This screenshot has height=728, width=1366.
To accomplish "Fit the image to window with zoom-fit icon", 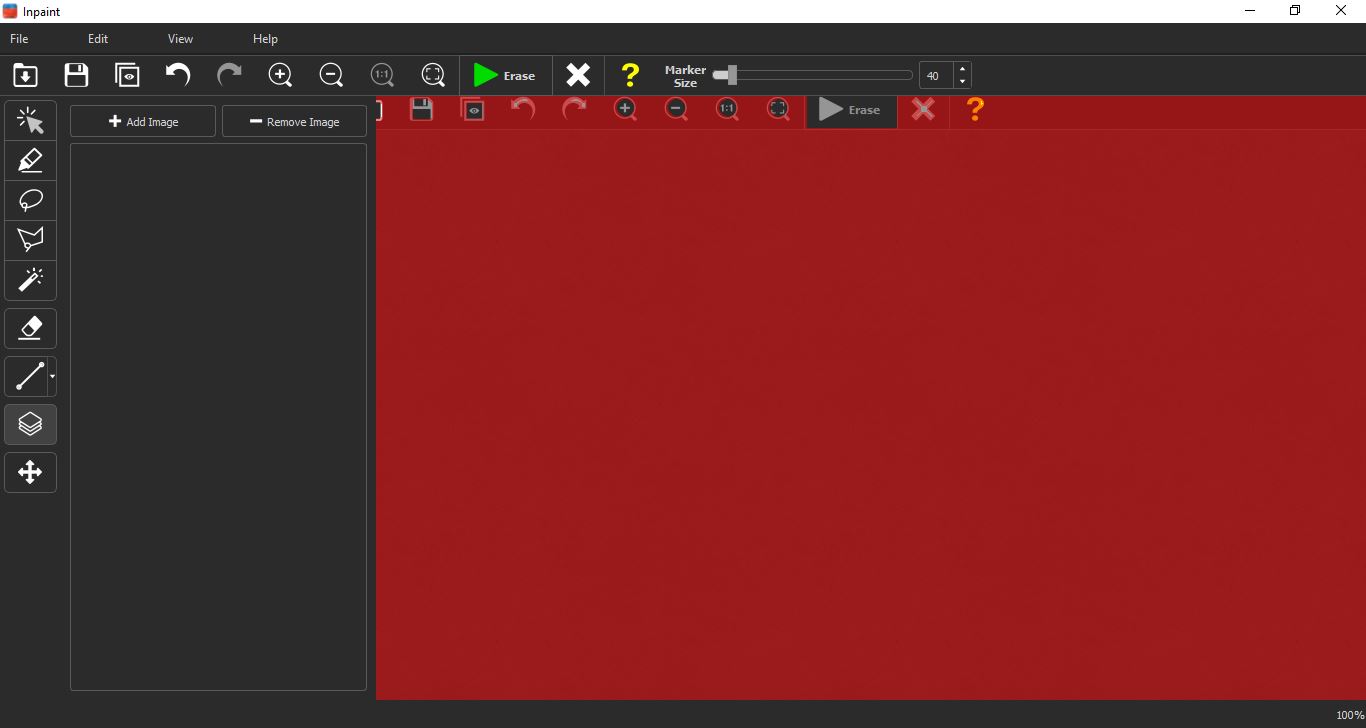I will pos(433,75).
